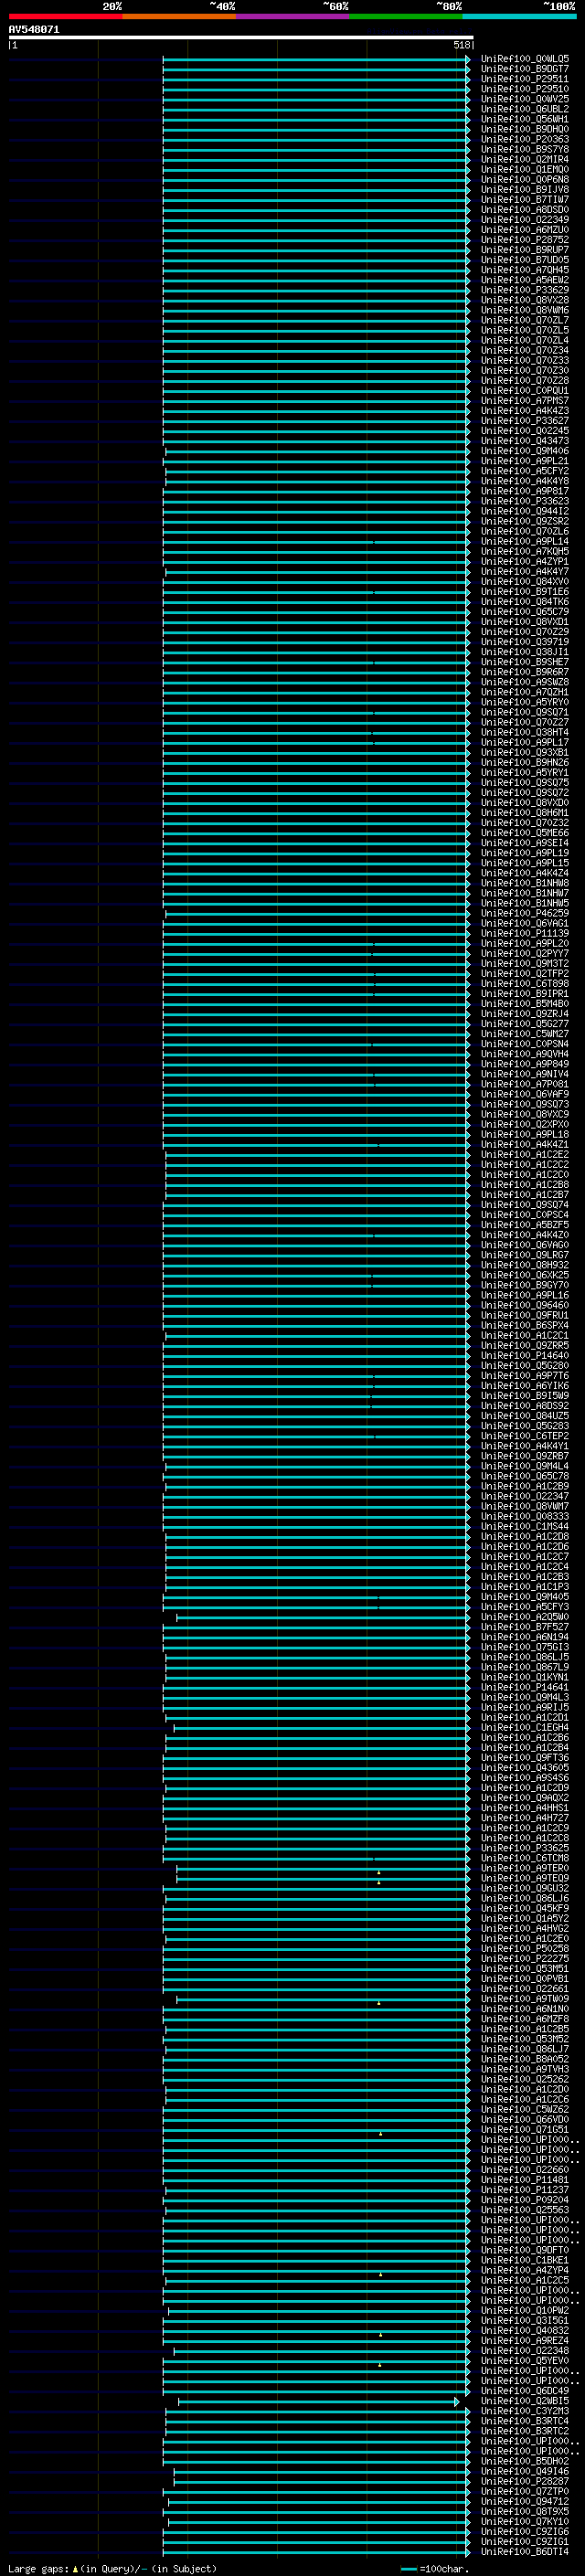
Task: Click label UniRef100_A6MZU0
Action: 524,230
